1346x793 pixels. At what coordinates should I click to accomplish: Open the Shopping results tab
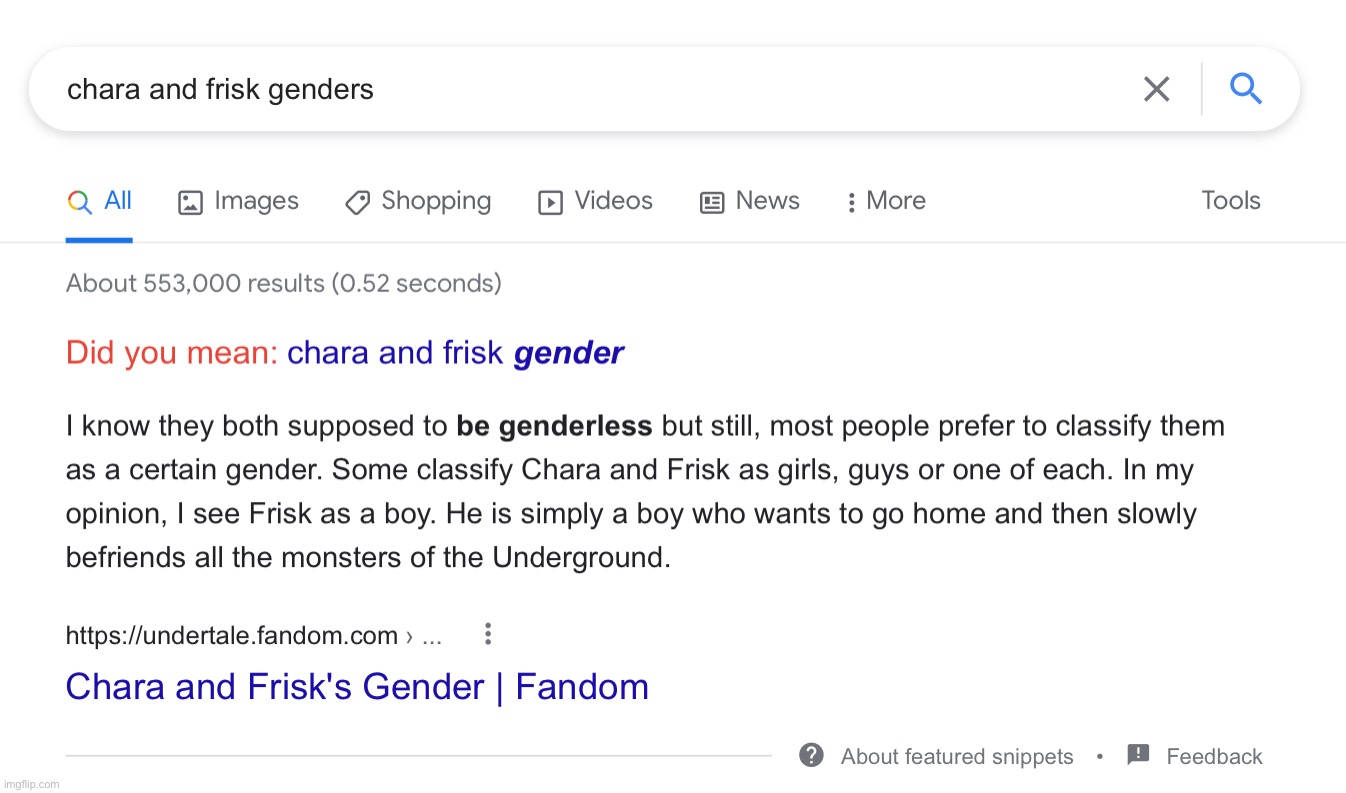click(x=436, y=201)
